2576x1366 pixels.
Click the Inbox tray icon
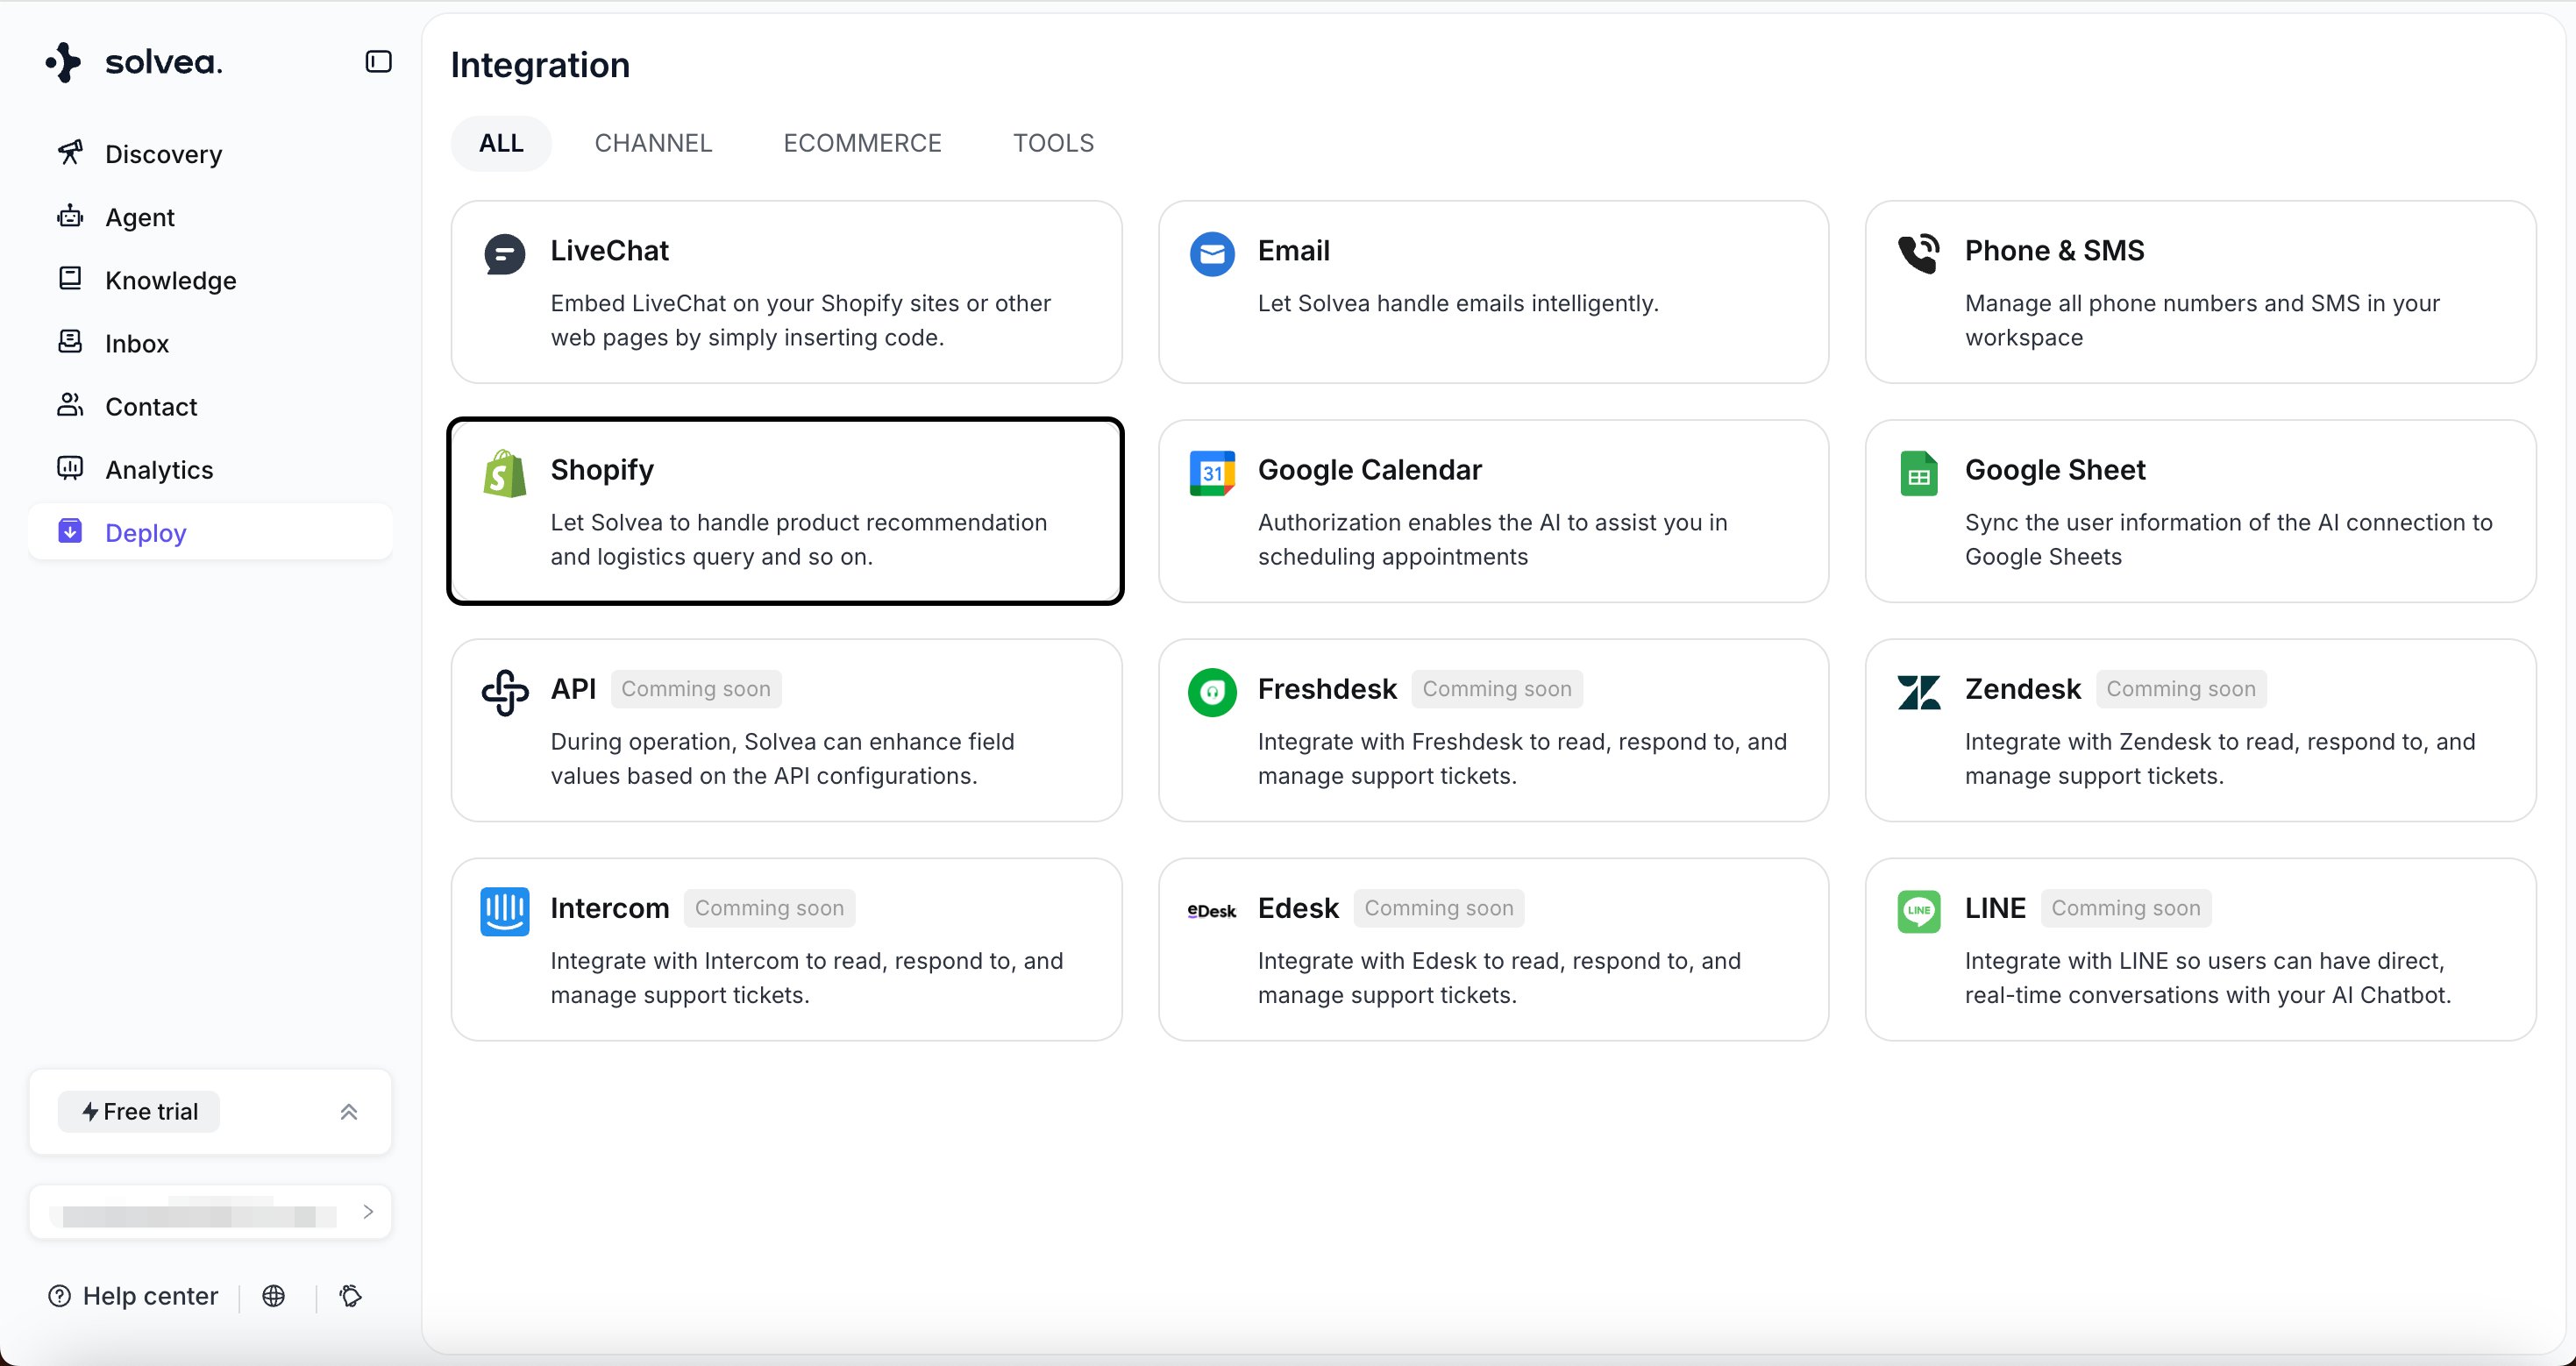70,342
